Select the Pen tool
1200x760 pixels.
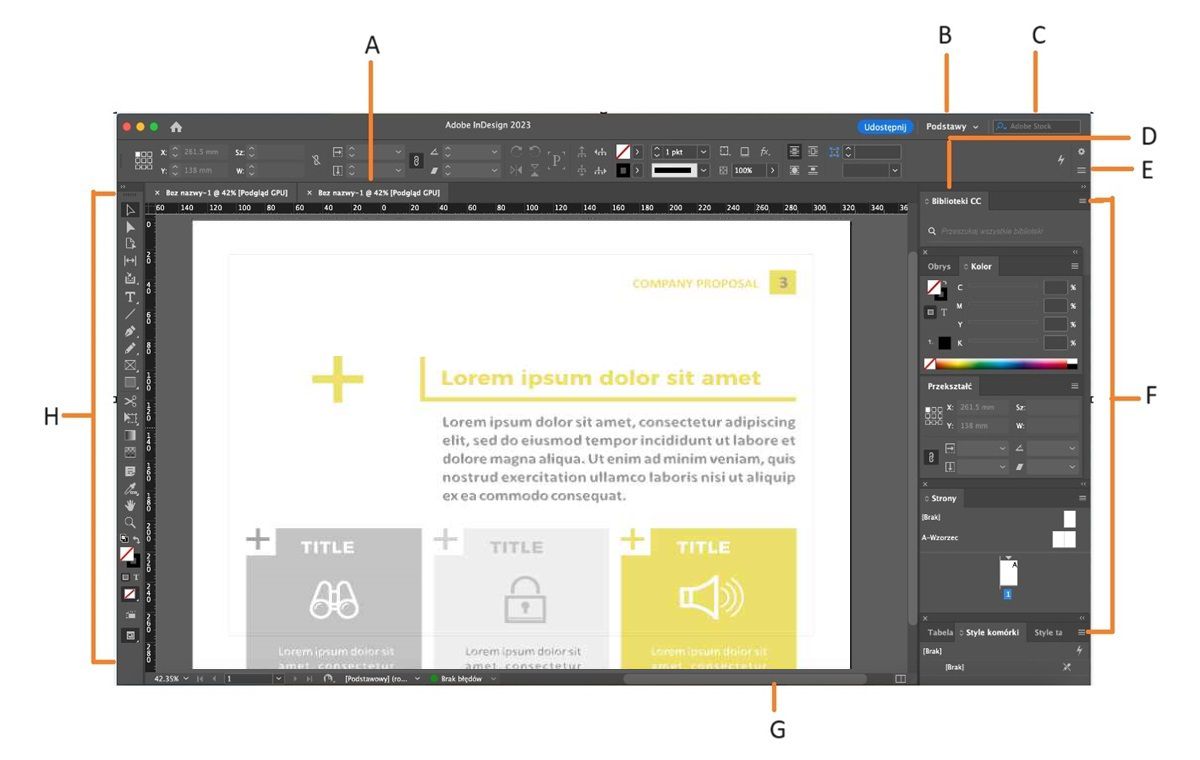point(131,332)
